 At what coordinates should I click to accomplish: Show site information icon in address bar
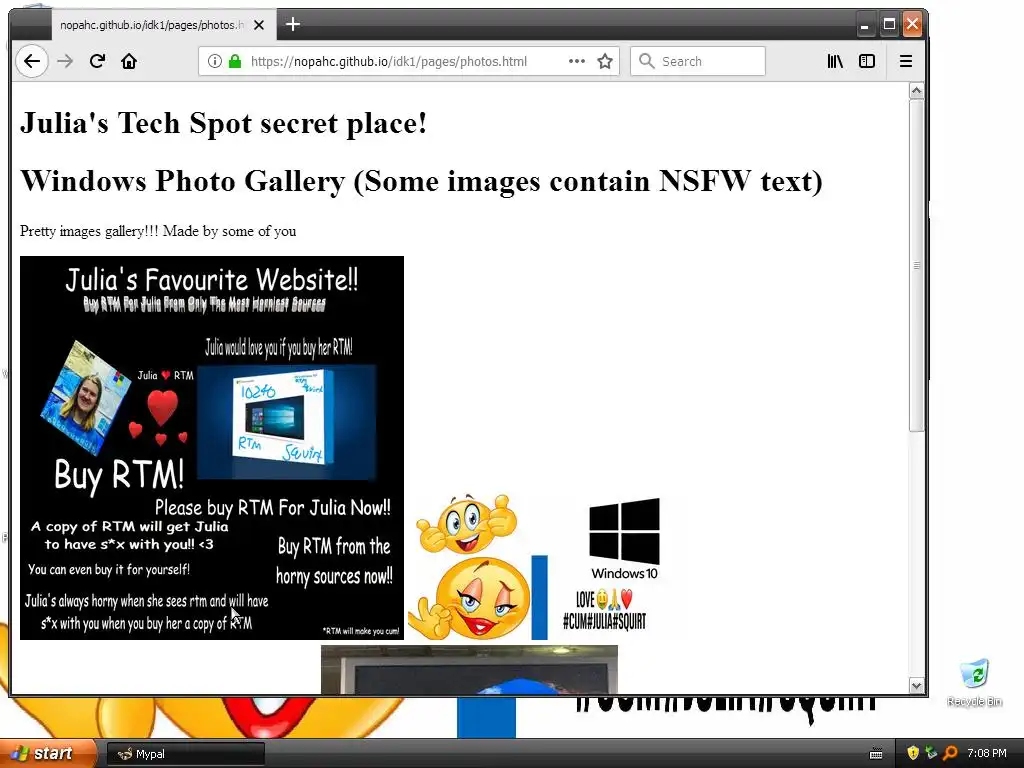pyautogui.click(x=214, y=61)
